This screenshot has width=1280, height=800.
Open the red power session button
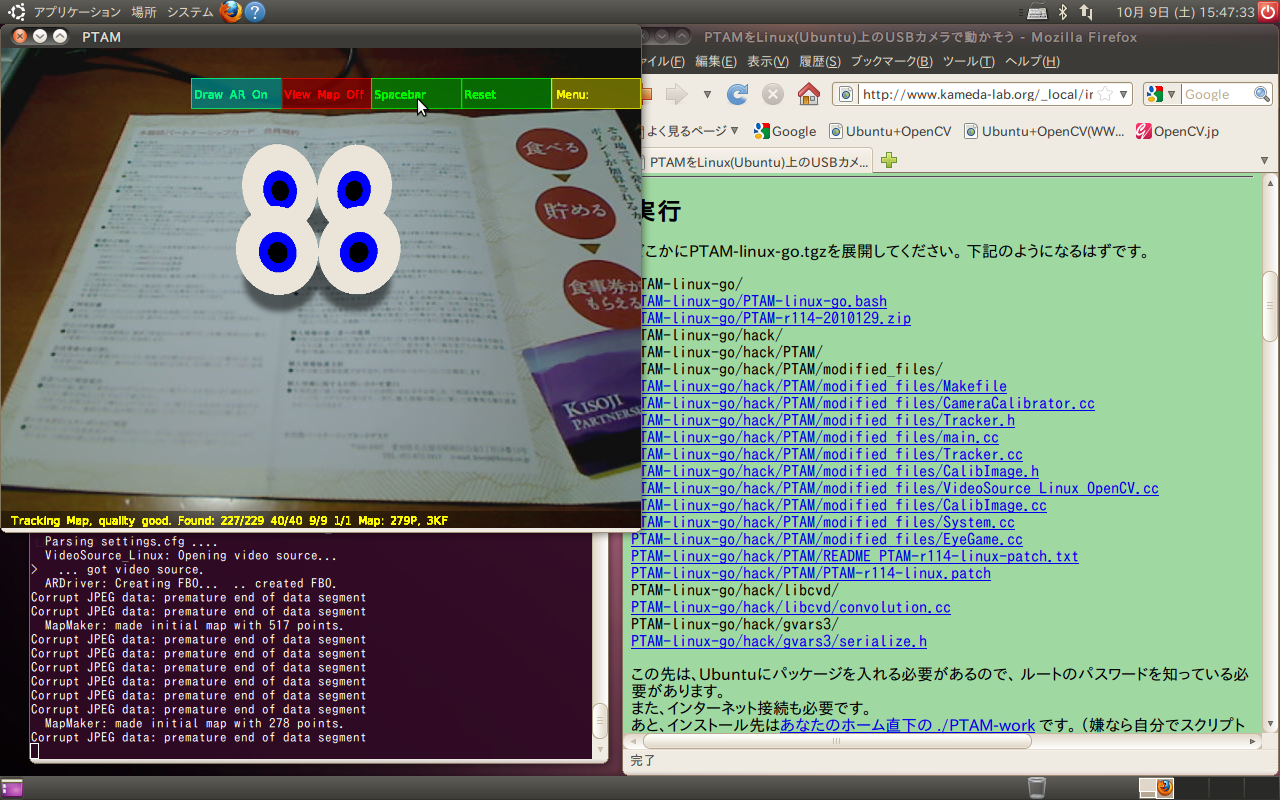pyautogui.click(x=1268, y=12)
